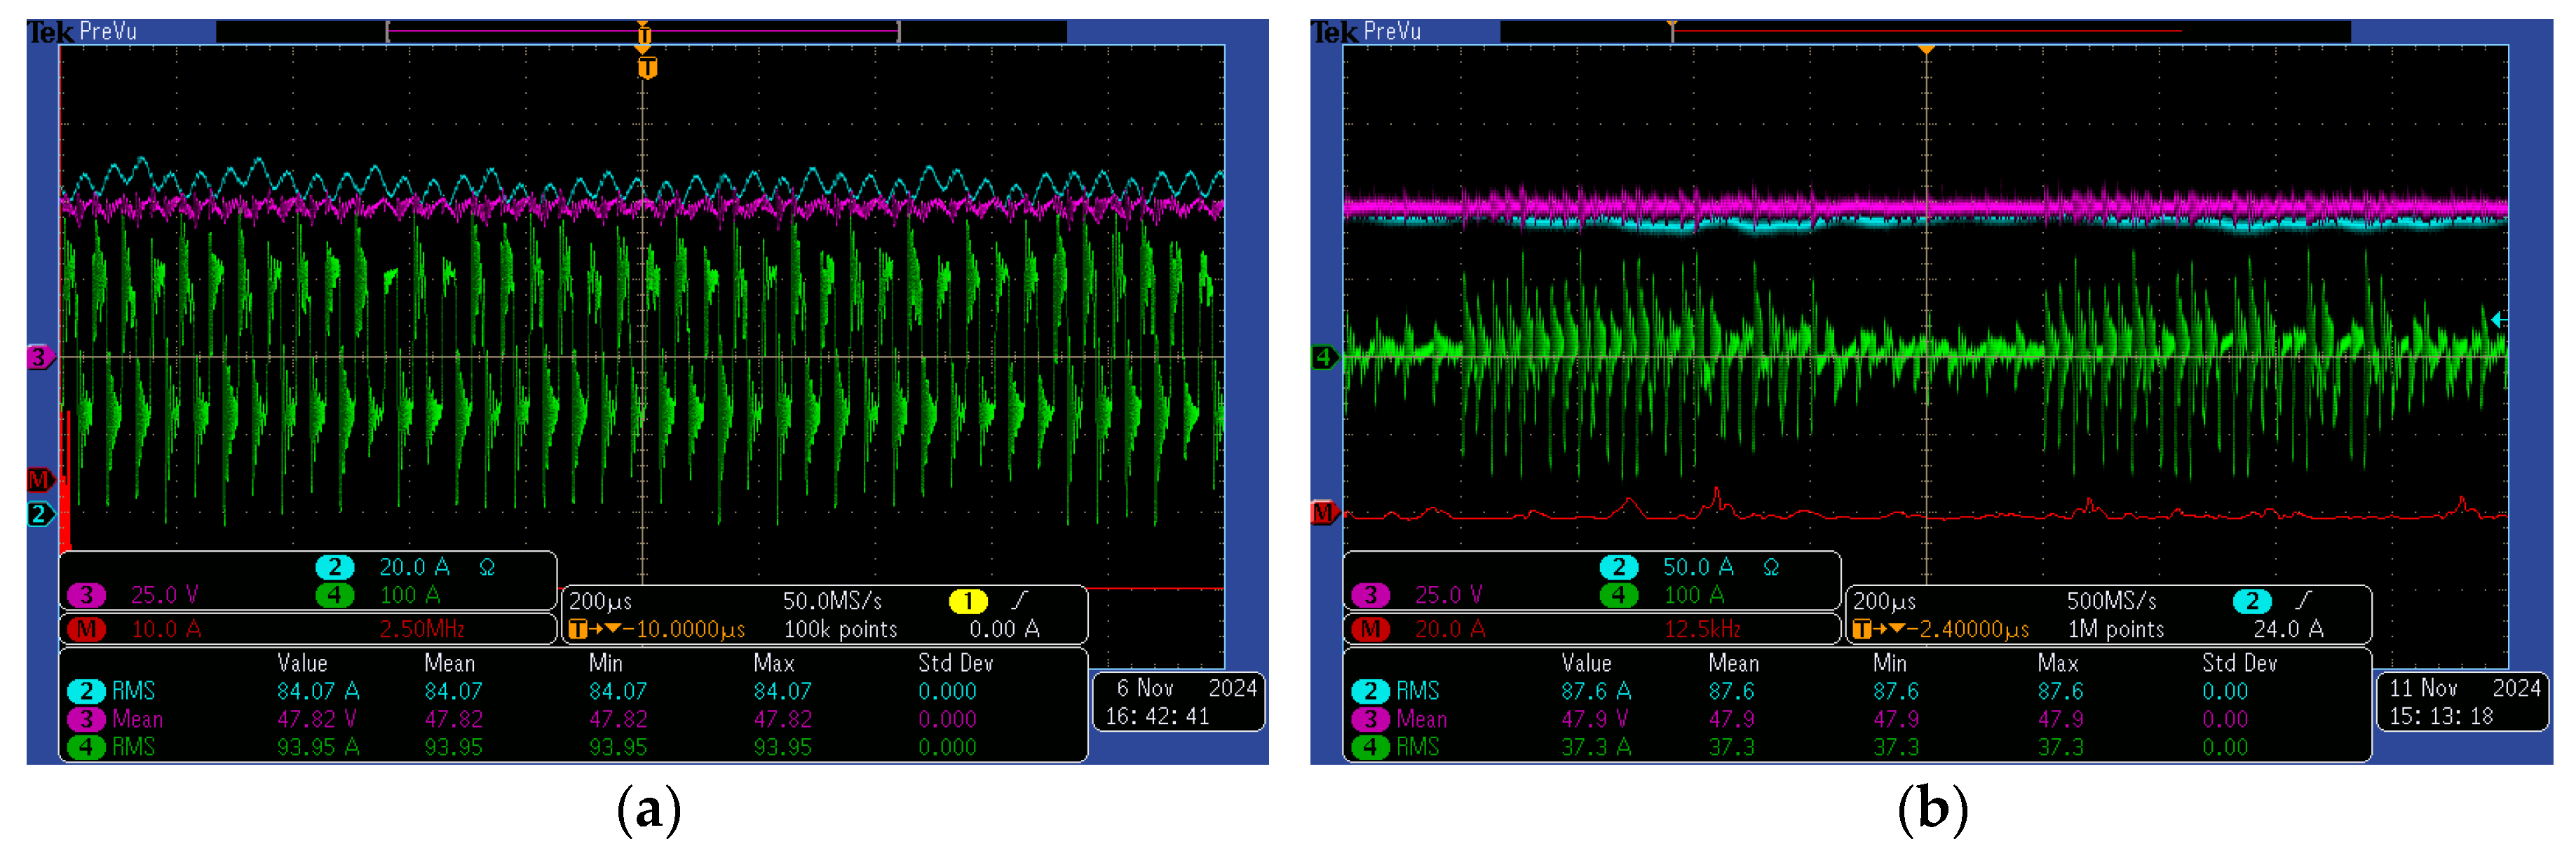The height and width of the screenshot is (851, 2576).
Task: Click the 200µs timebase readout in left scope
Action: point(600,601)
